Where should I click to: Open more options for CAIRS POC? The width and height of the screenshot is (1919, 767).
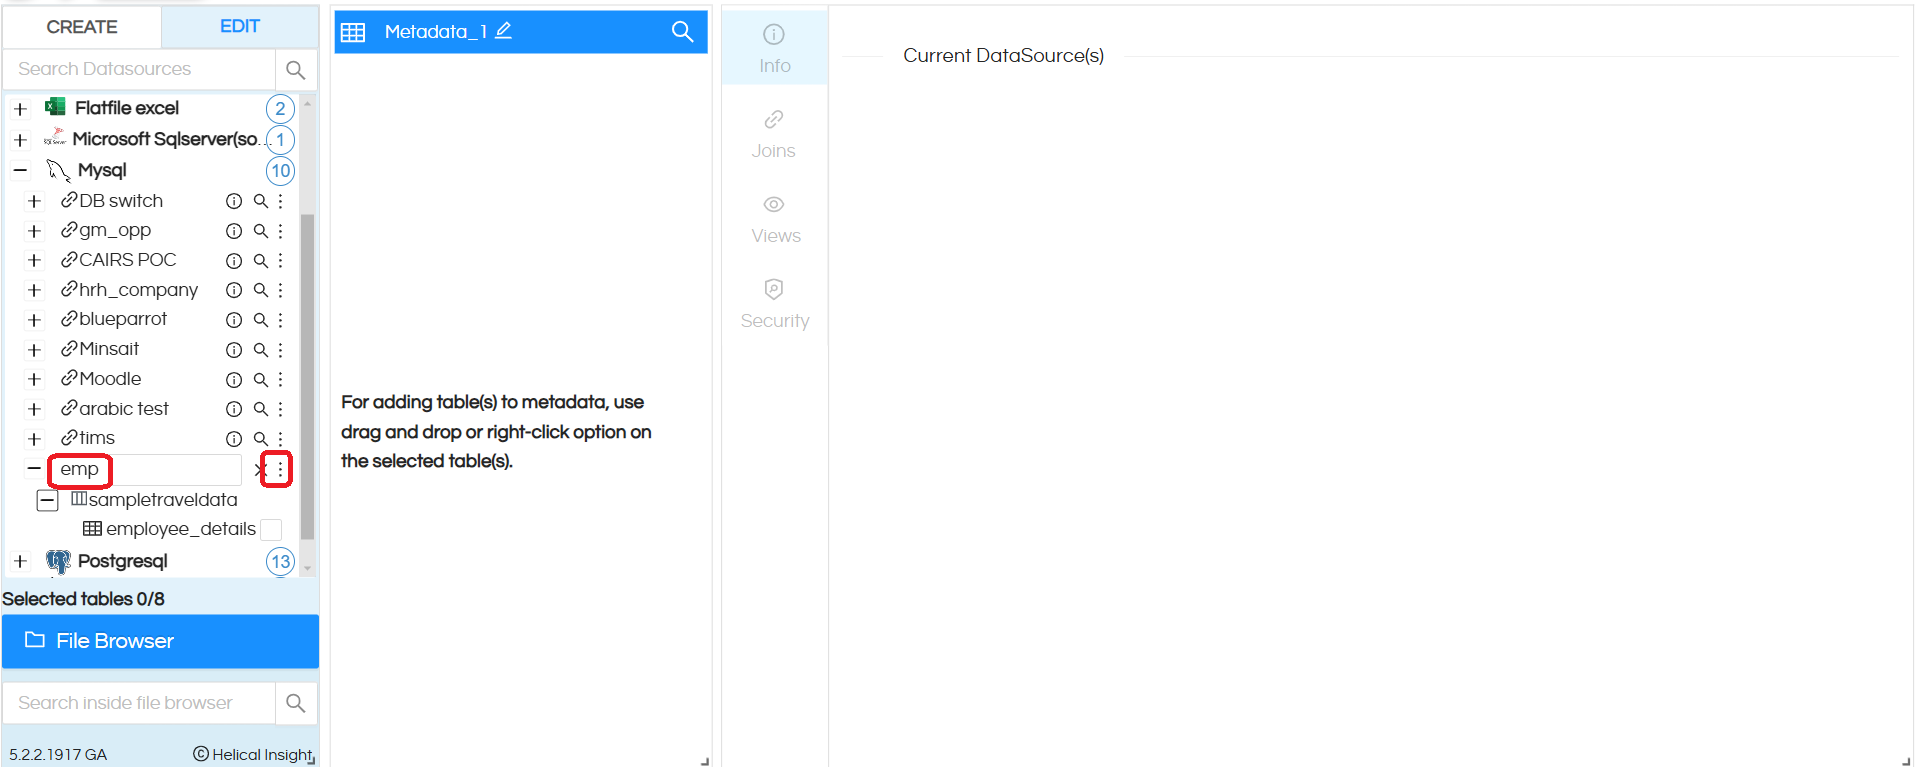[281, 260]
